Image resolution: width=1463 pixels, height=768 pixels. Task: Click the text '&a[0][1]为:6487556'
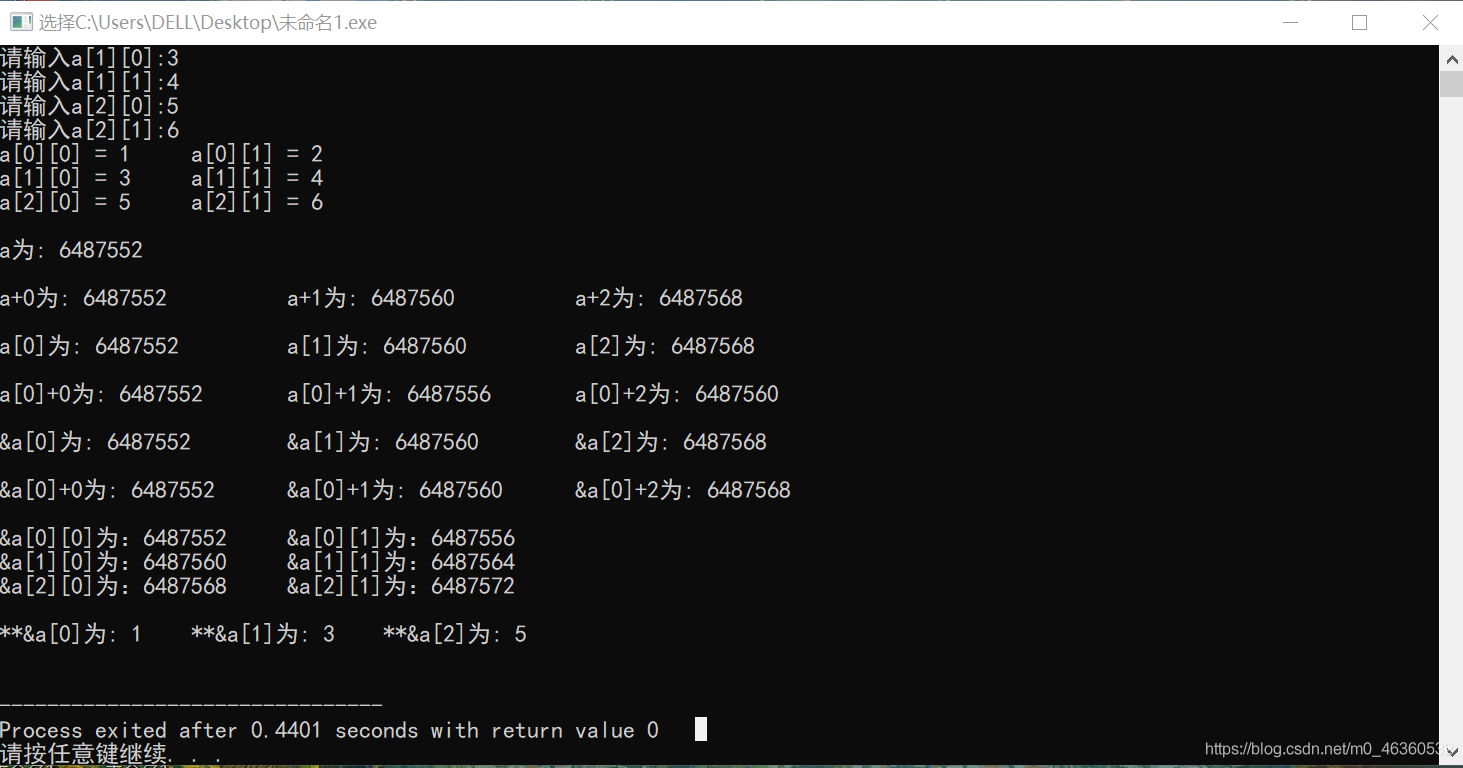(401, 538)
